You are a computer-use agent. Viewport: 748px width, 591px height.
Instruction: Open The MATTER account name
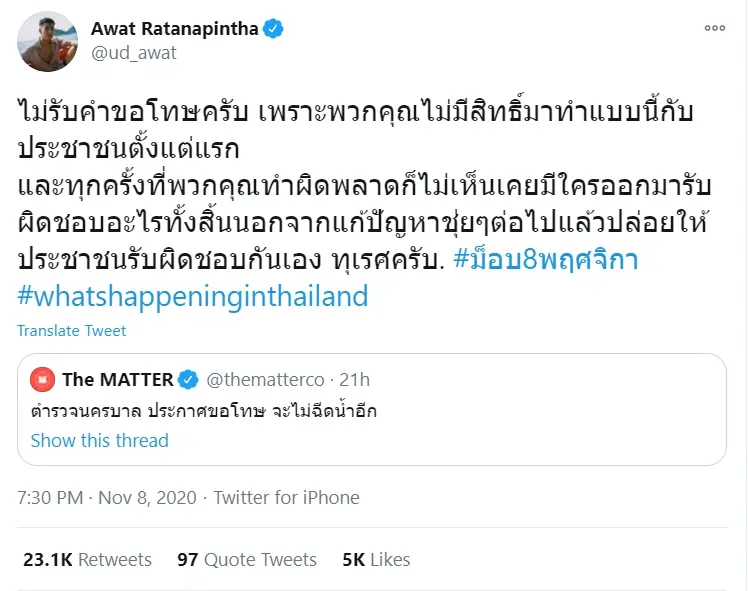(116, 380)
